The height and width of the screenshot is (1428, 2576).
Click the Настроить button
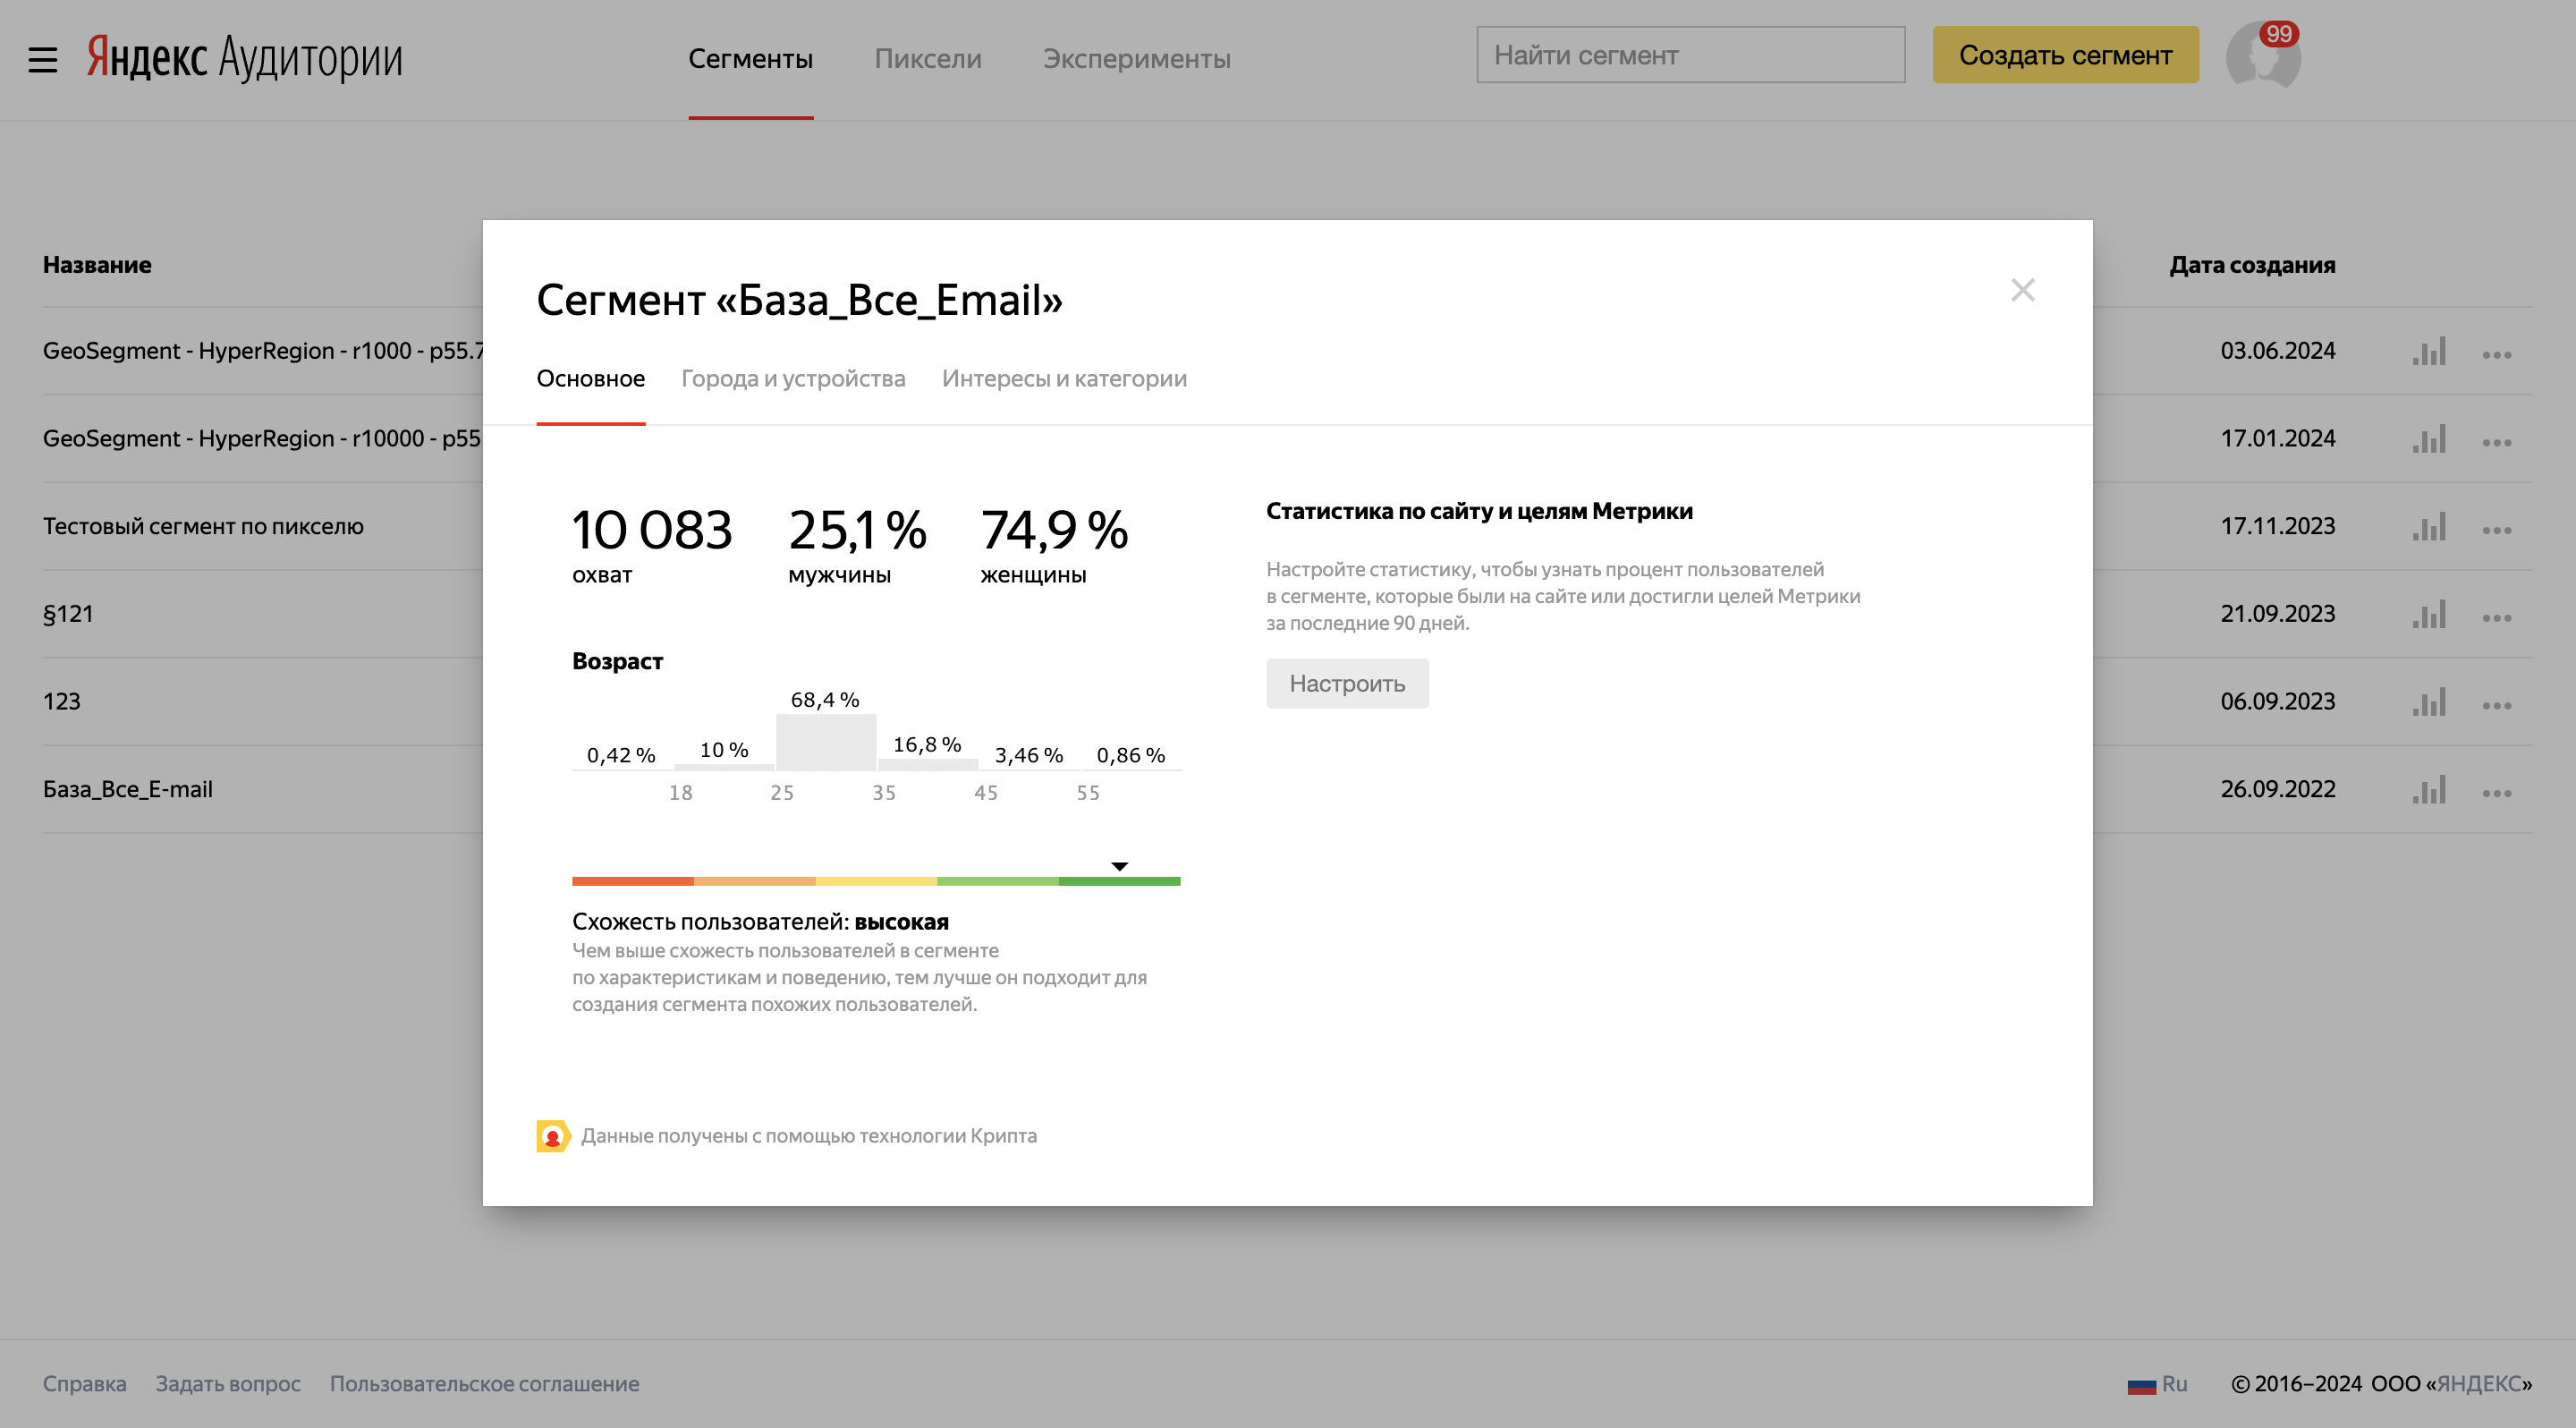pos(1347,684)
